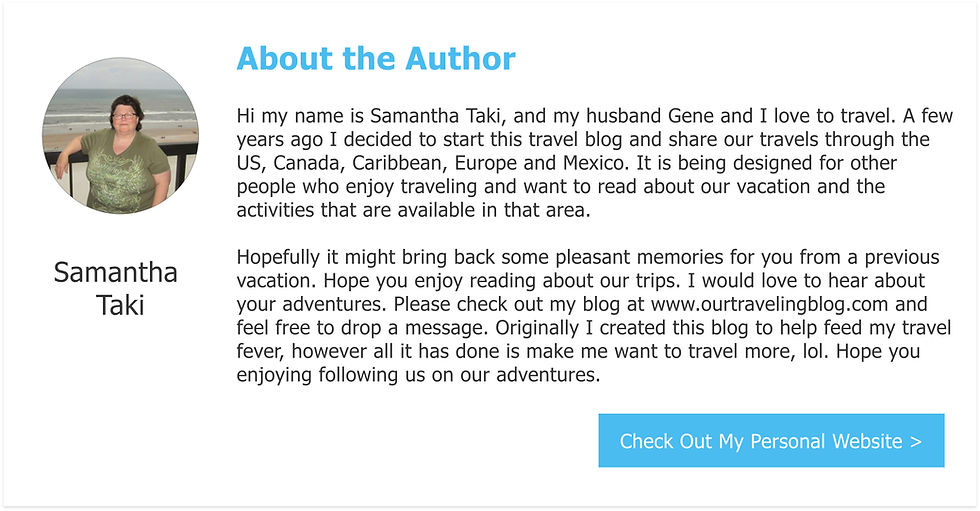
Task: Click the phrase pleasant memories in the bio
Action: click(577, 257)
